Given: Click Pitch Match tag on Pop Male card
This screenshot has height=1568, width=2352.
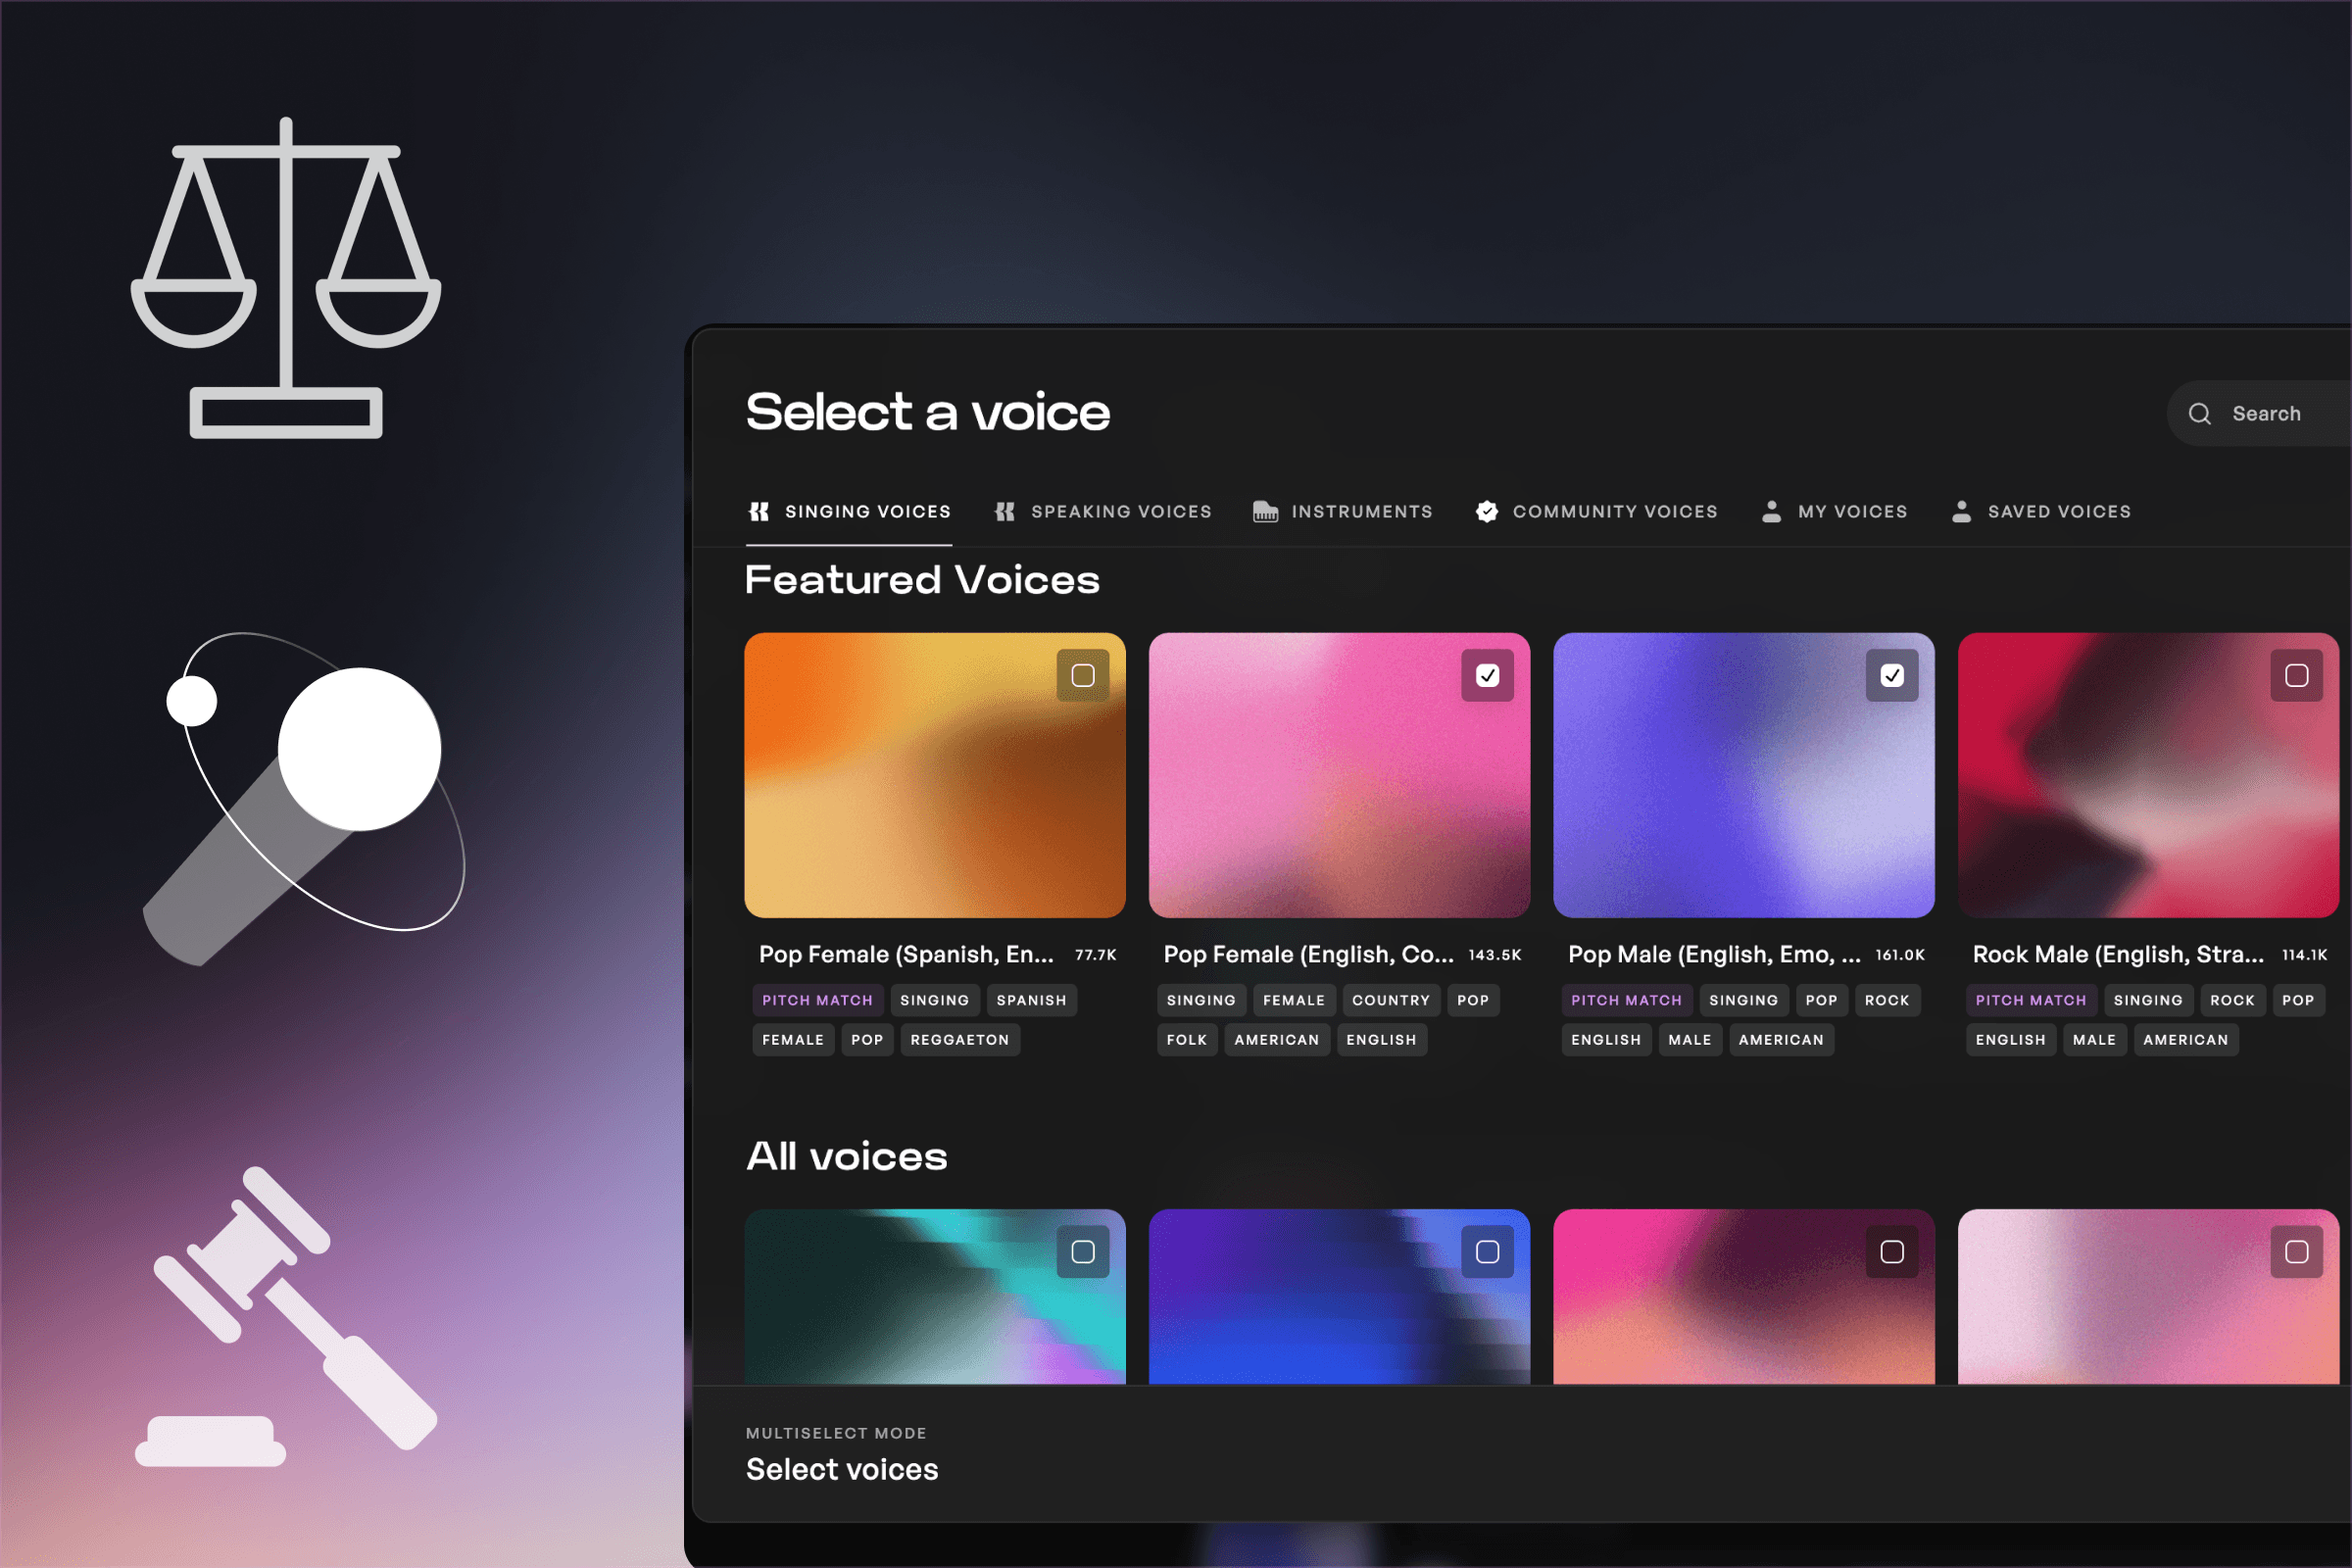Looking at the screenshot, I should pos(1627,1001).
